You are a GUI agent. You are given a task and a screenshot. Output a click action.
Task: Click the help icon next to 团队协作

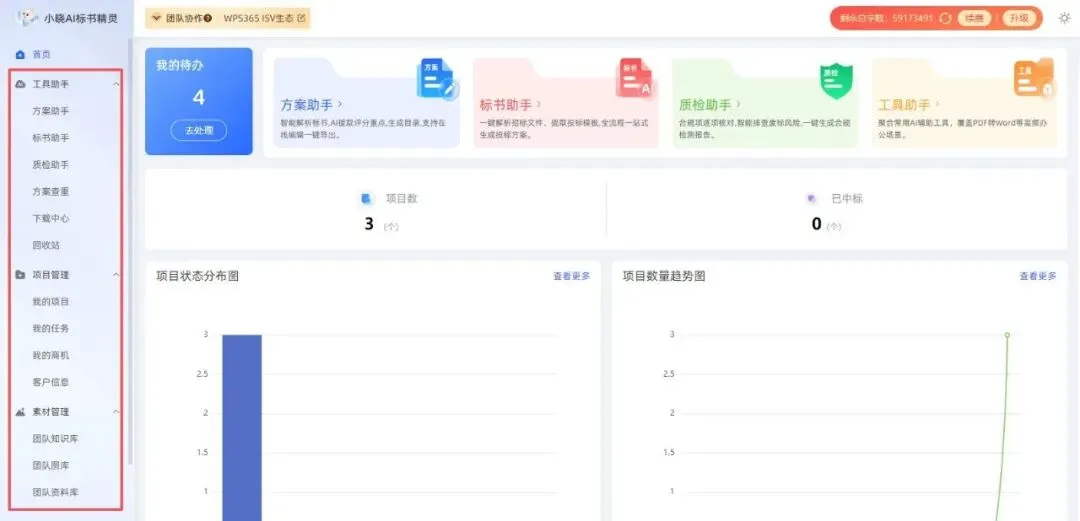tap(207, 18)
